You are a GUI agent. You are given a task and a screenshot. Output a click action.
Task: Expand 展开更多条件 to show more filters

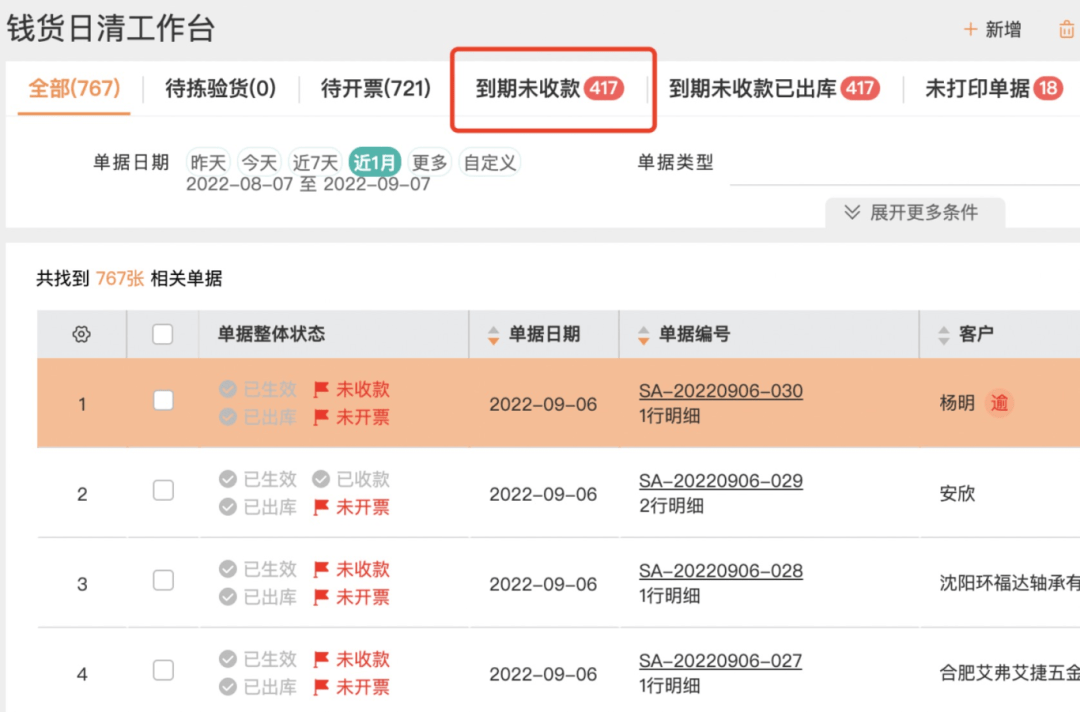tap(914, 212)
